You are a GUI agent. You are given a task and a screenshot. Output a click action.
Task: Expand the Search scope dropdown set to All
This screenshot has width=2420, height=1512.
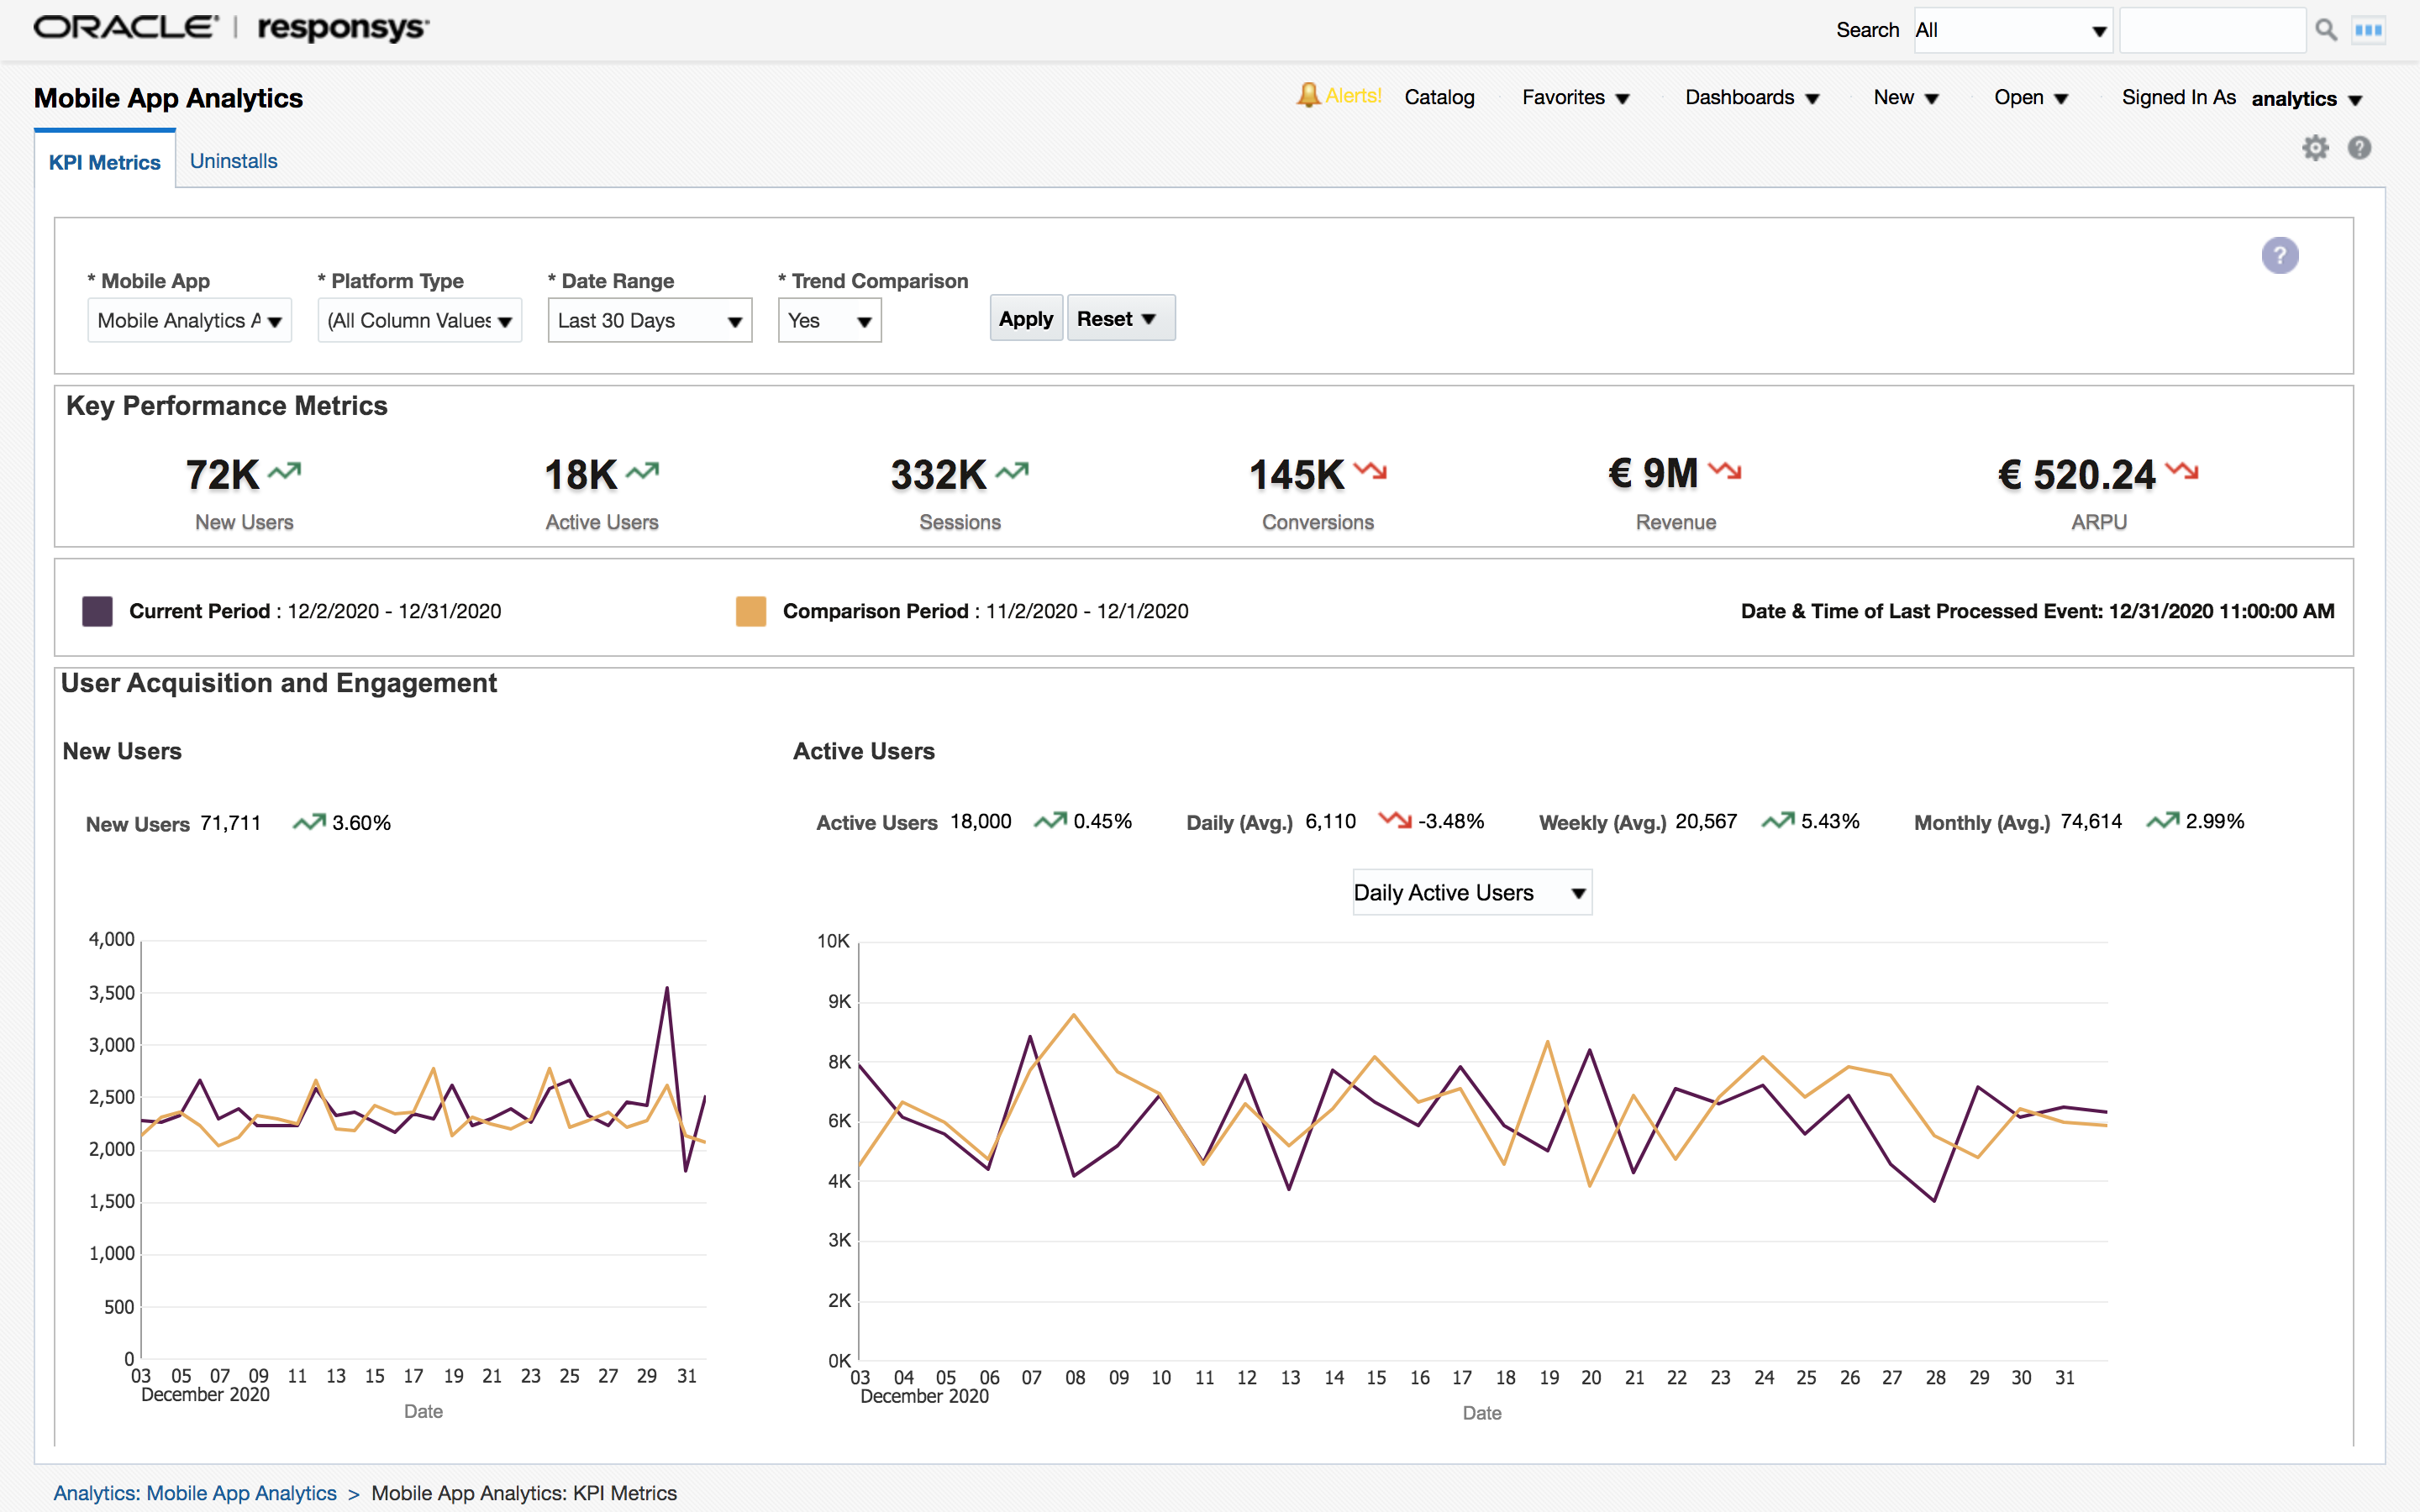pos(2013,29)
